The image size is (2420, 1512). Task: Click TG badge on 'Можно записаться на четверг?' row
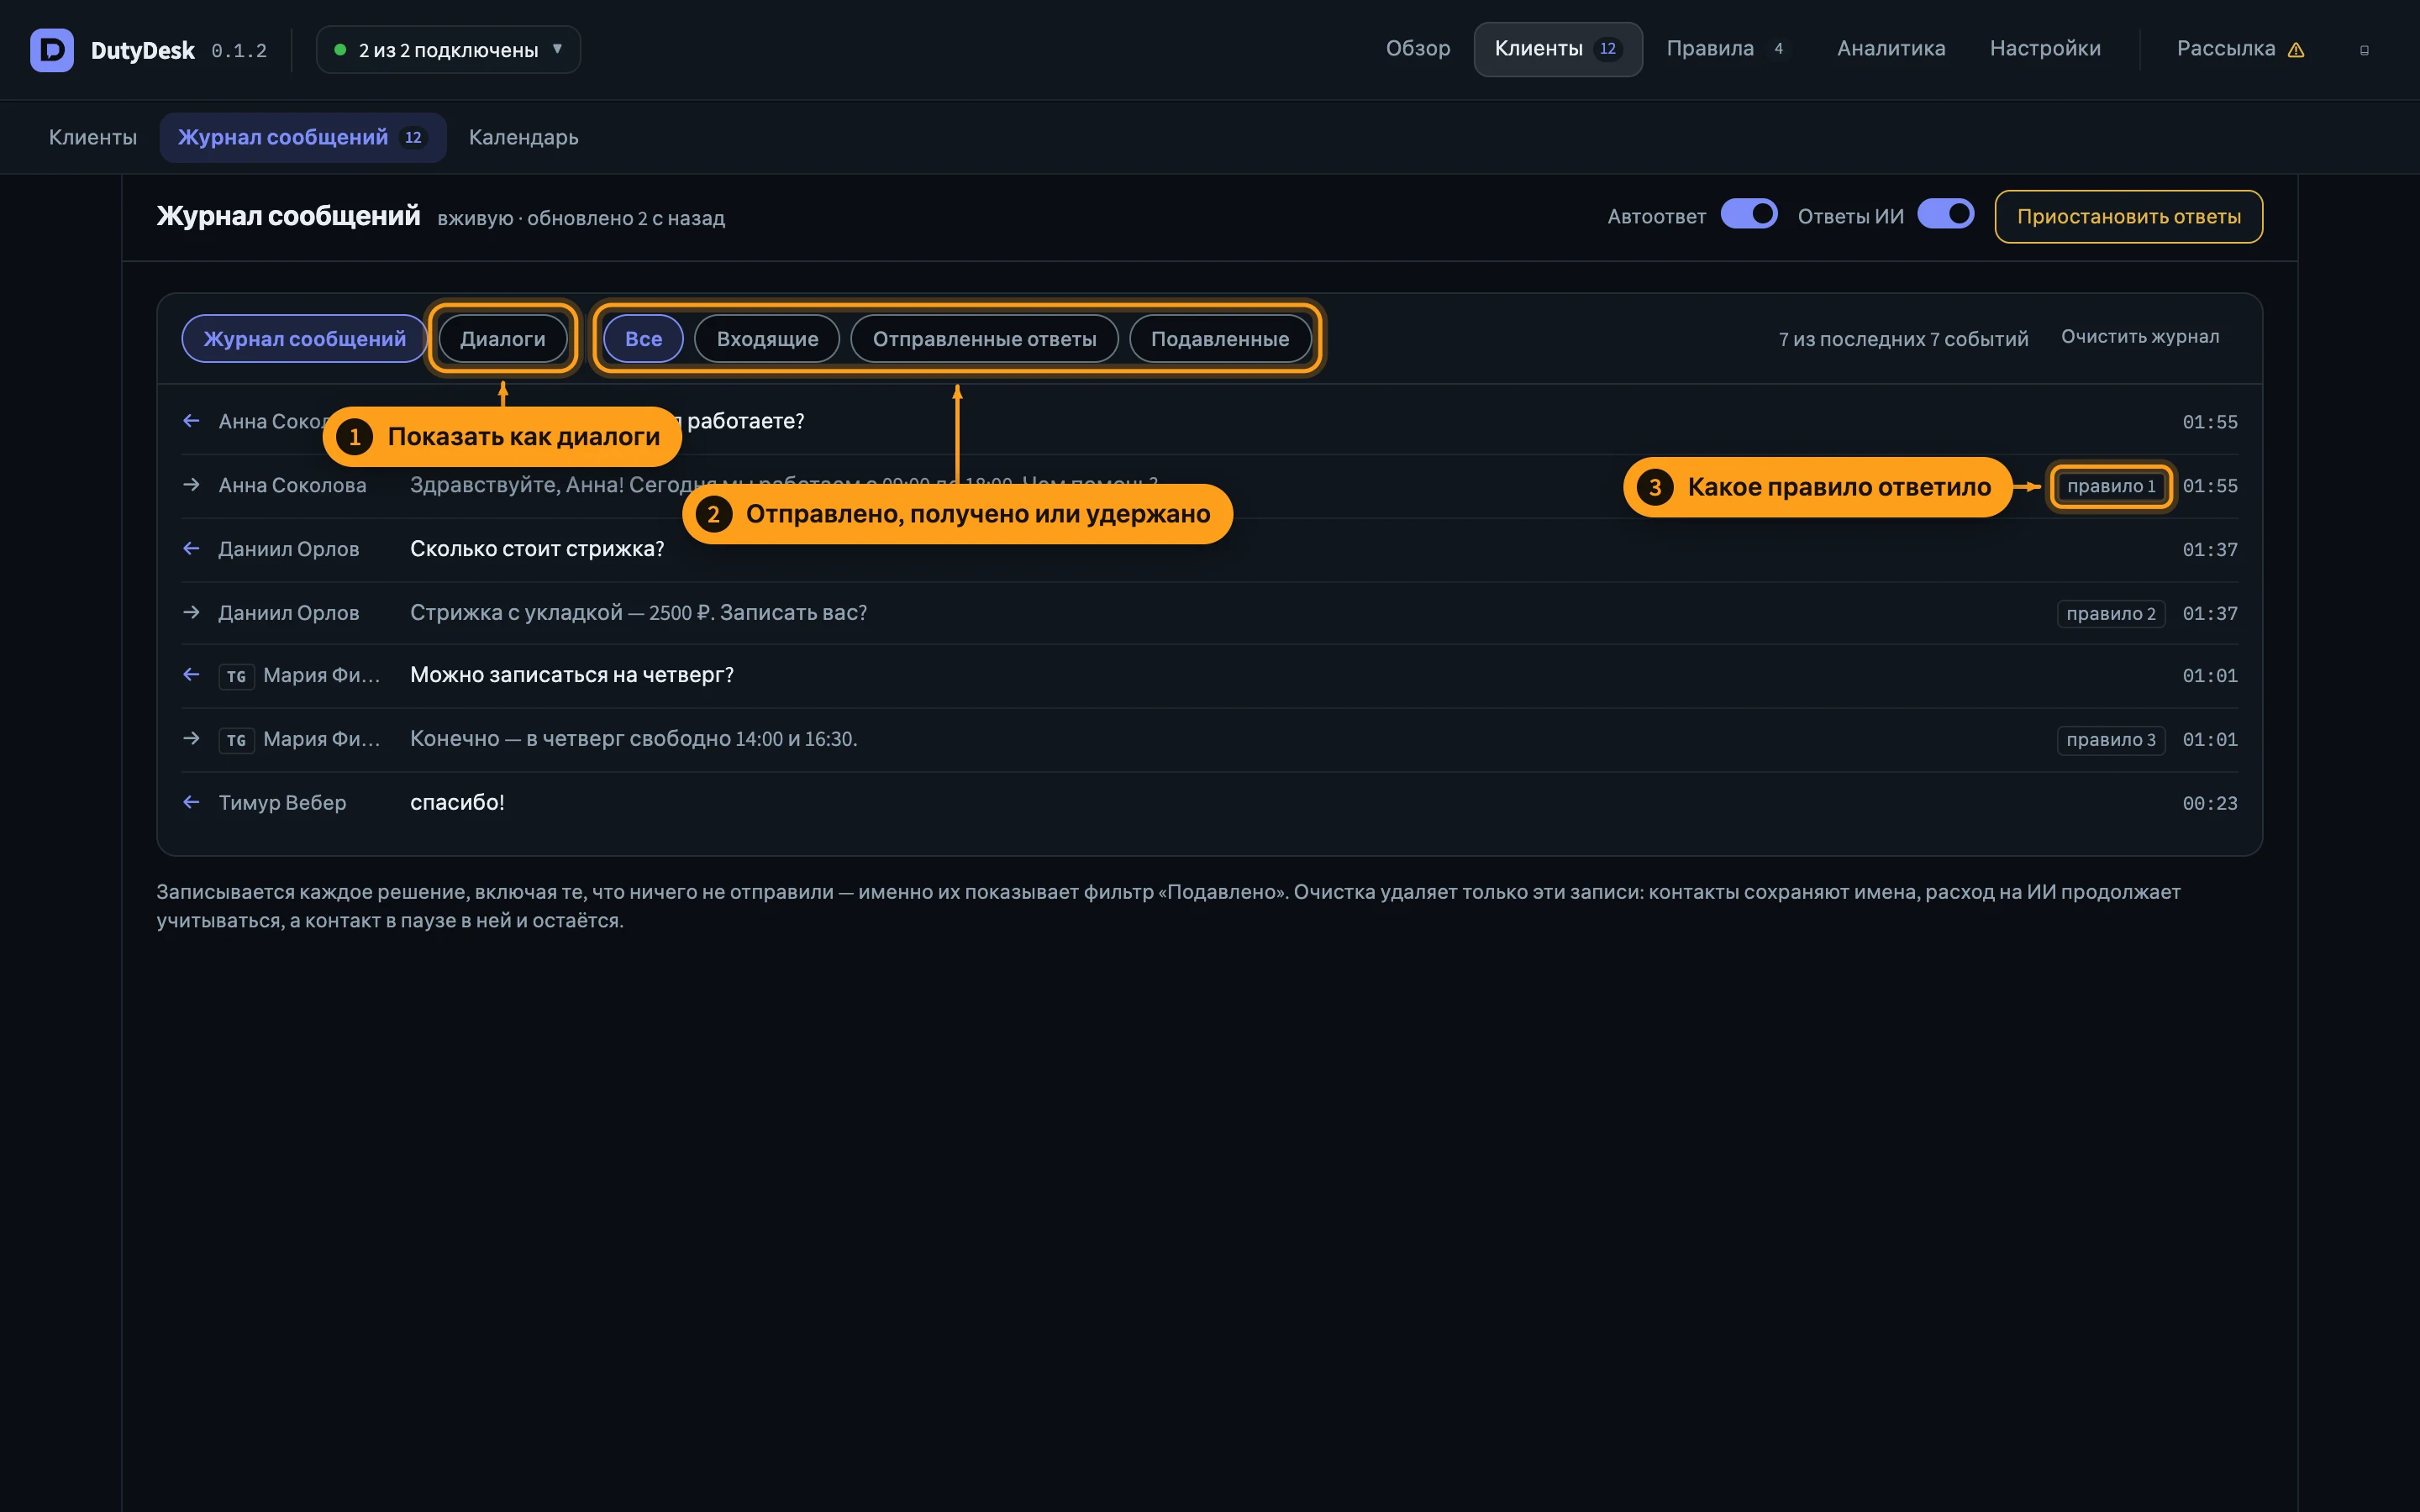[236, 676]
